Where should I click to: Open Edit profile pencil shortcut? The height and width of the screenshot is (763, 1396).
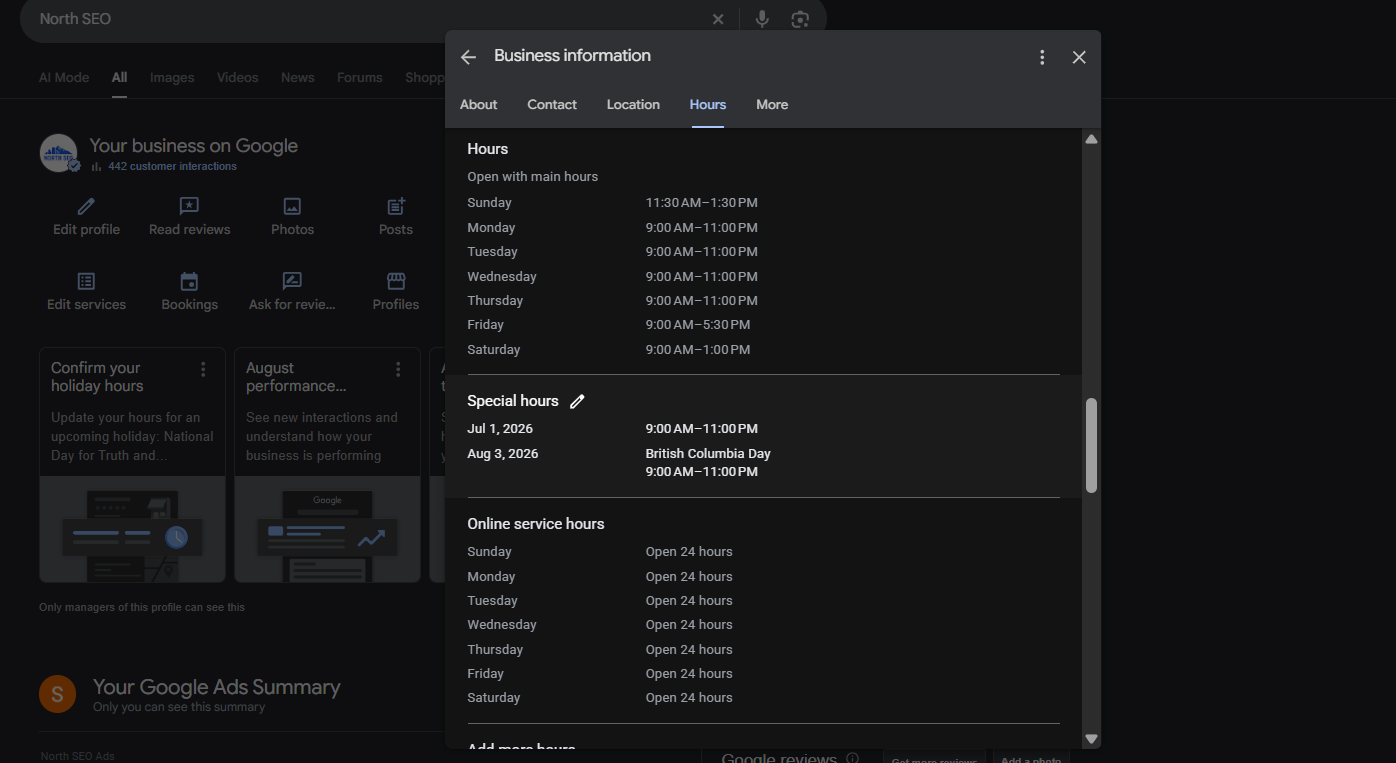[x=86, y=216]
